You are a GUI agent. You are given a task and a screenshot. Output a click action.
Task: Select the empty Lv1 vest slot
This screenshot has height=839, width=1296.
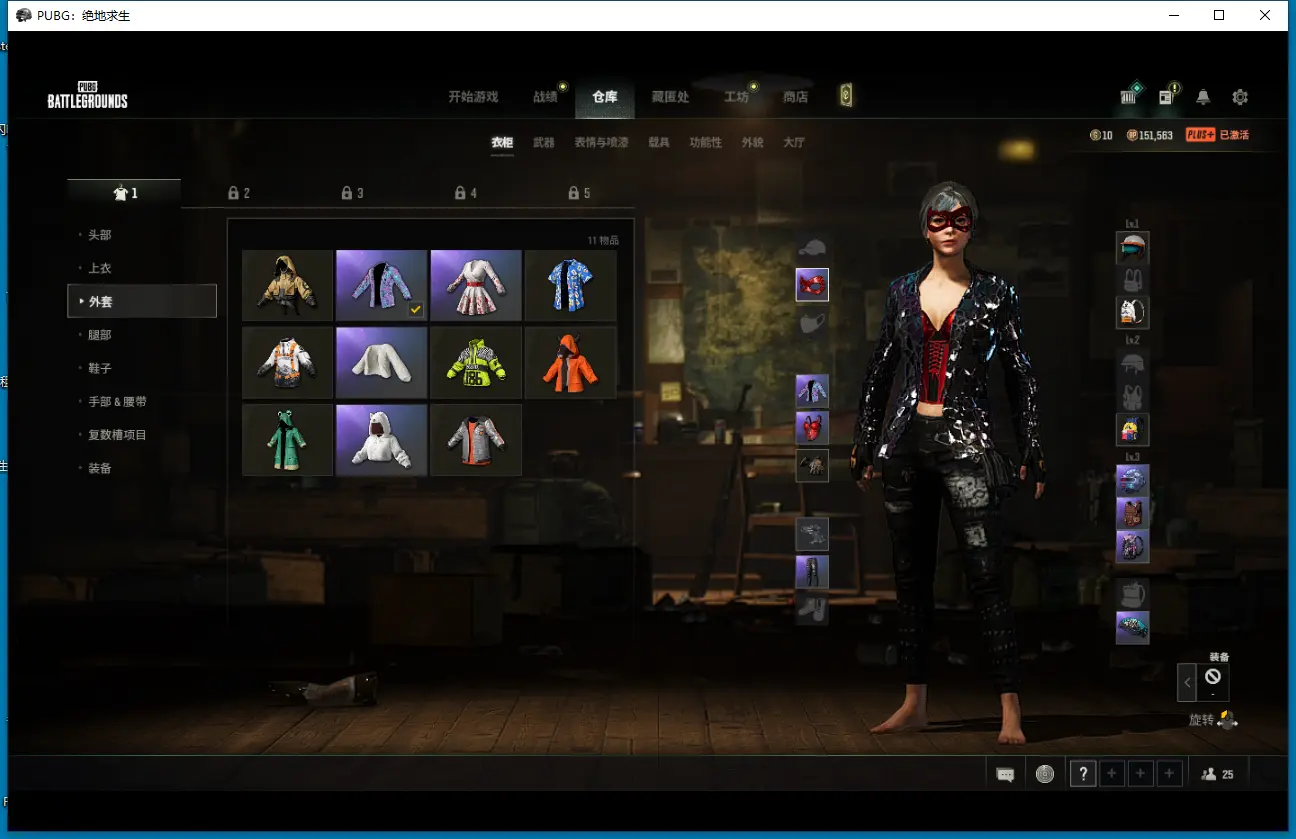(1133, 280)
